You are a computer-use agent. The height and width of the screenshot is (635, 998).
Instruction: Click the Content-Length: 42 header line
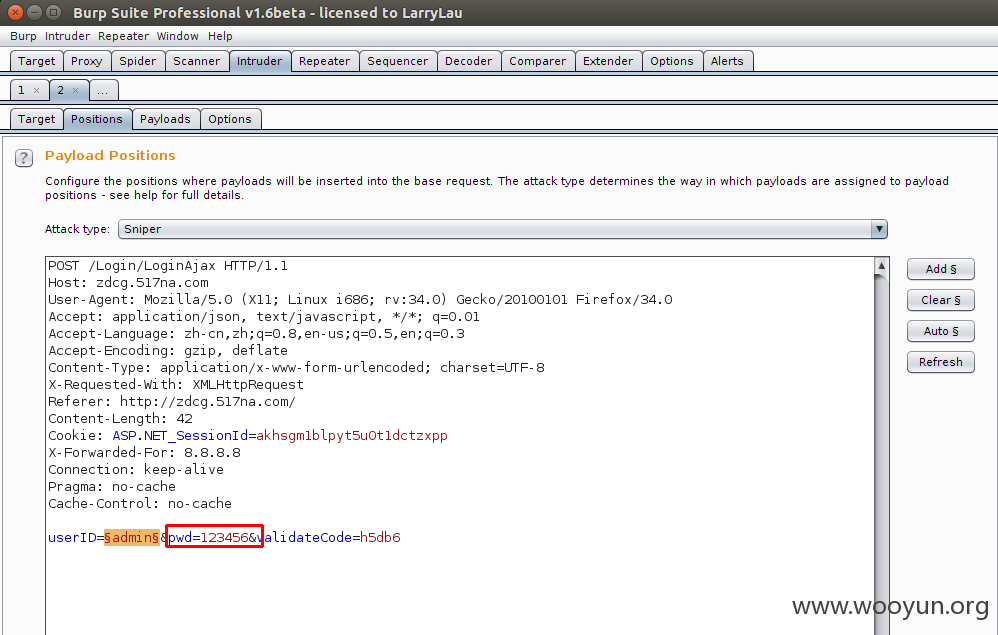[x=120, y=419]
